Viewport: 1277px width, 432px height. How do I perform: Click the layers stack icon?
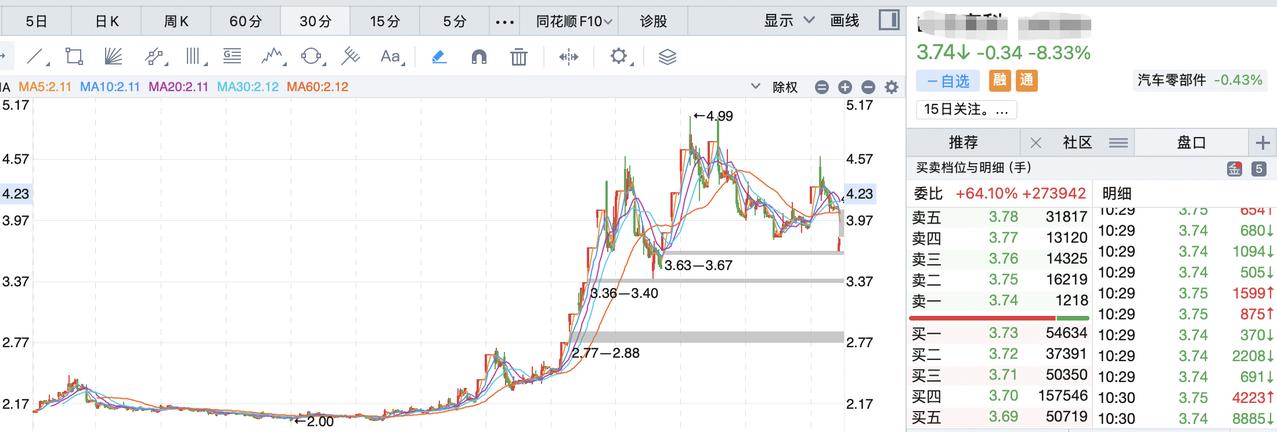point(668,56)
